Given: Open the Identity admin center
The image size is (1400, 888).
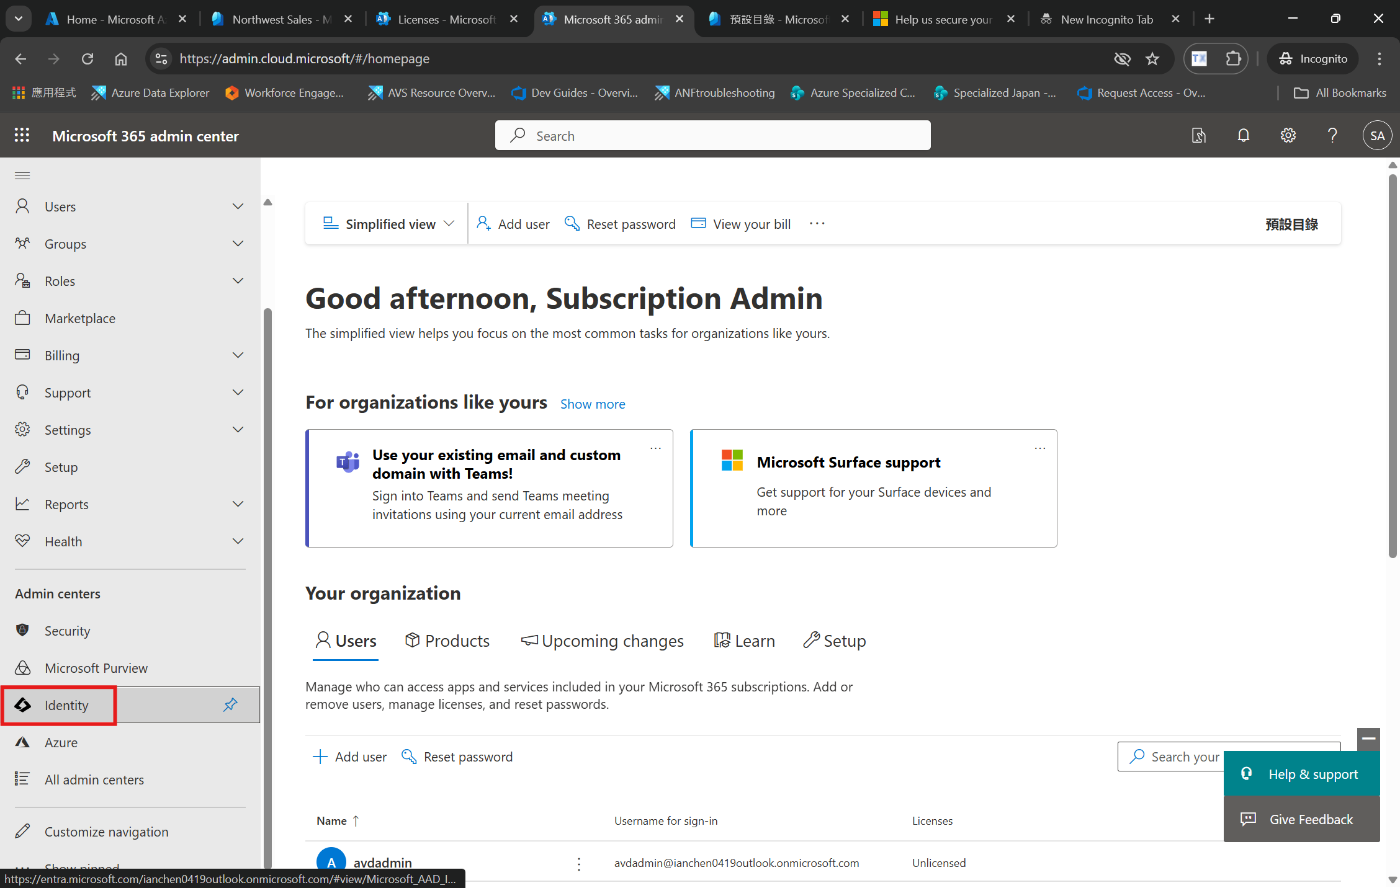Looking at the screenshot, I should coord(66,705).
